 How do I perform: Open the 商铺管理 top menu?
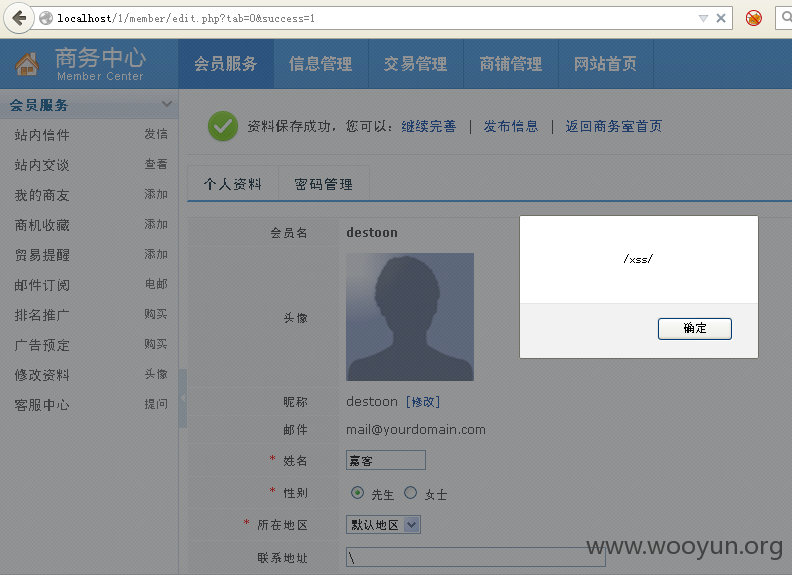511,64
